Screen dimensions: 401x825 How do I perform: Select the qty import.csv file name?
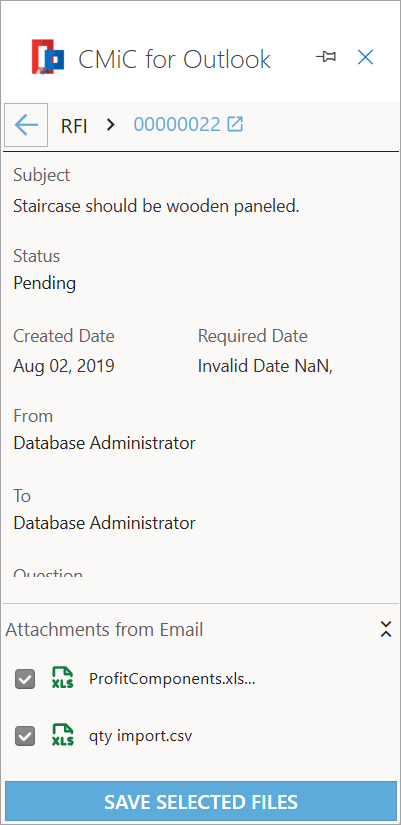(x=141, y=736)
